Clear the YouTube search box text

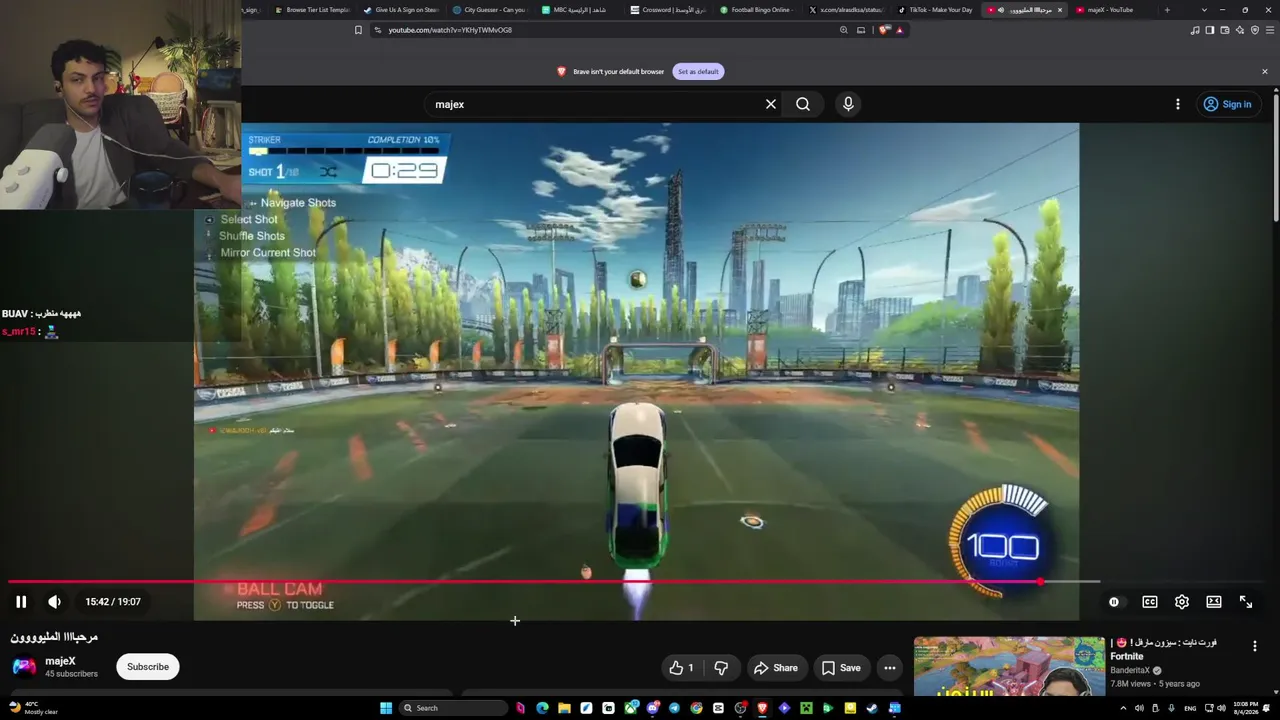point(771,104)
